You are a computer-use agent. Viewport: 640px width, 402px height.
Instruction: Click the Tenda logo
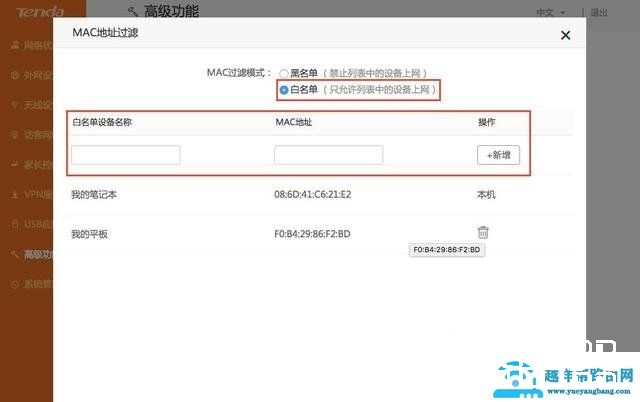pyautogui.click(x=40, y=12)
